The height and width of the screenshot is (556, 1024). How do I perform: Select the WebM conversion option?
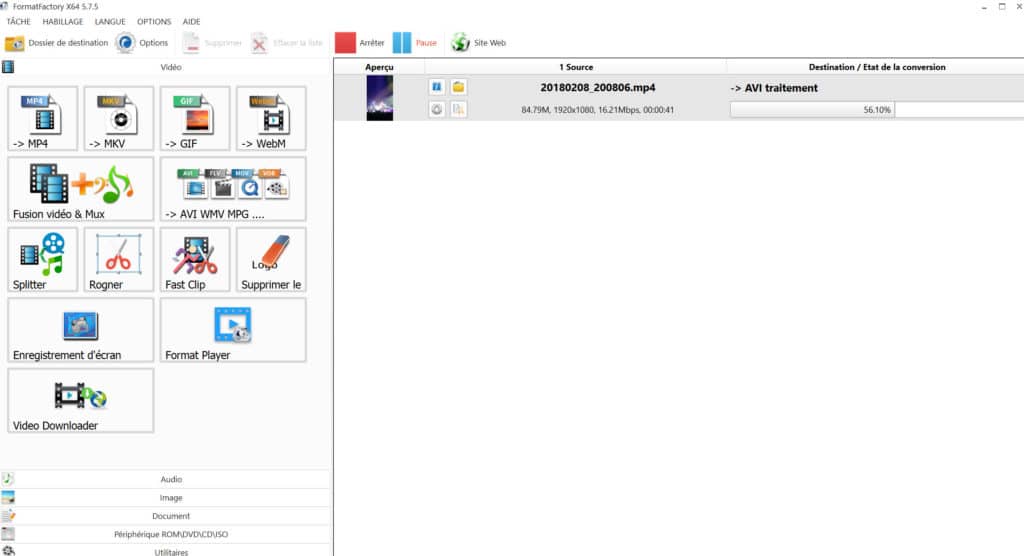click(271, 119)
